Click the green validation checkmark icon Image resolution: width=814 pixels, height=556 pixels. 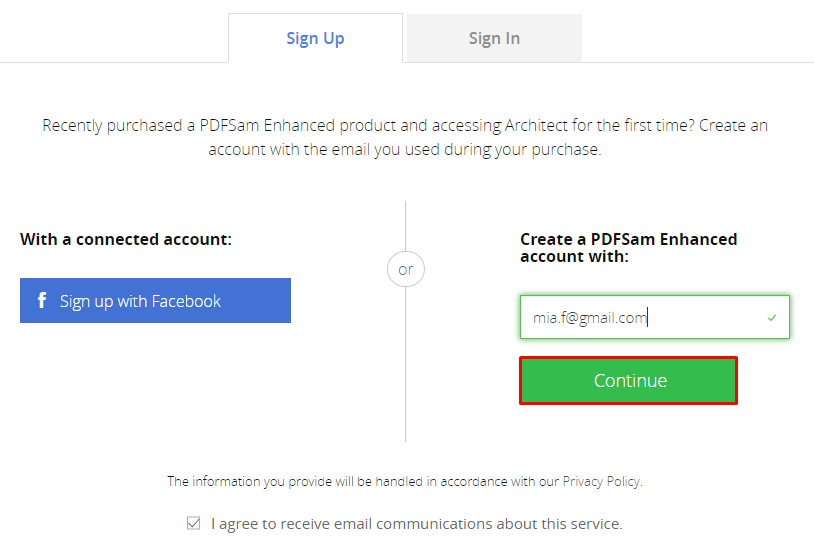[772, 317]
